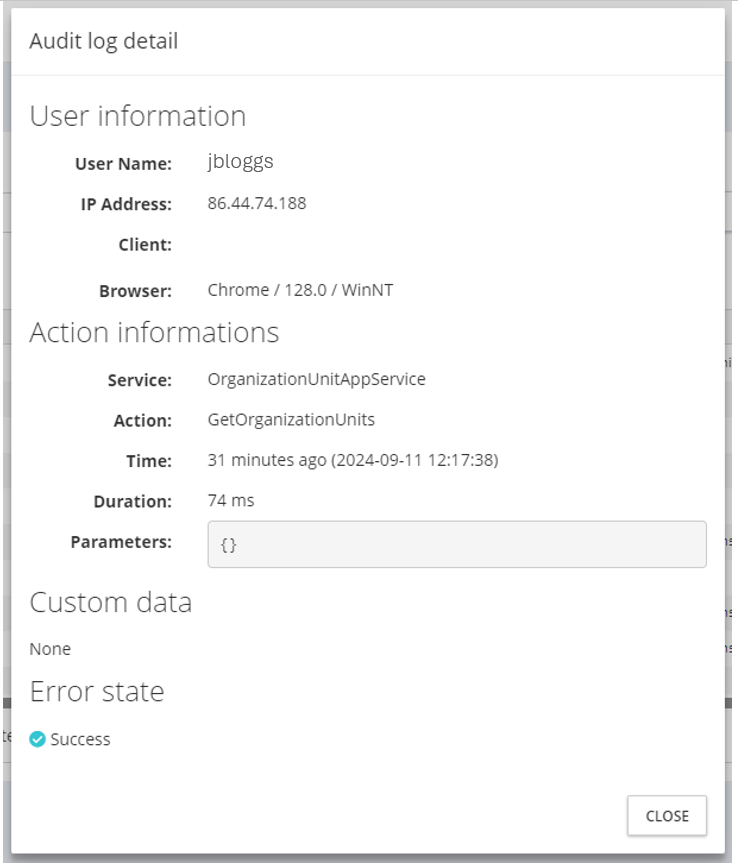Select the user name jbloggs
Viewport: 738px width, 863px height.
tap(239, 163)
